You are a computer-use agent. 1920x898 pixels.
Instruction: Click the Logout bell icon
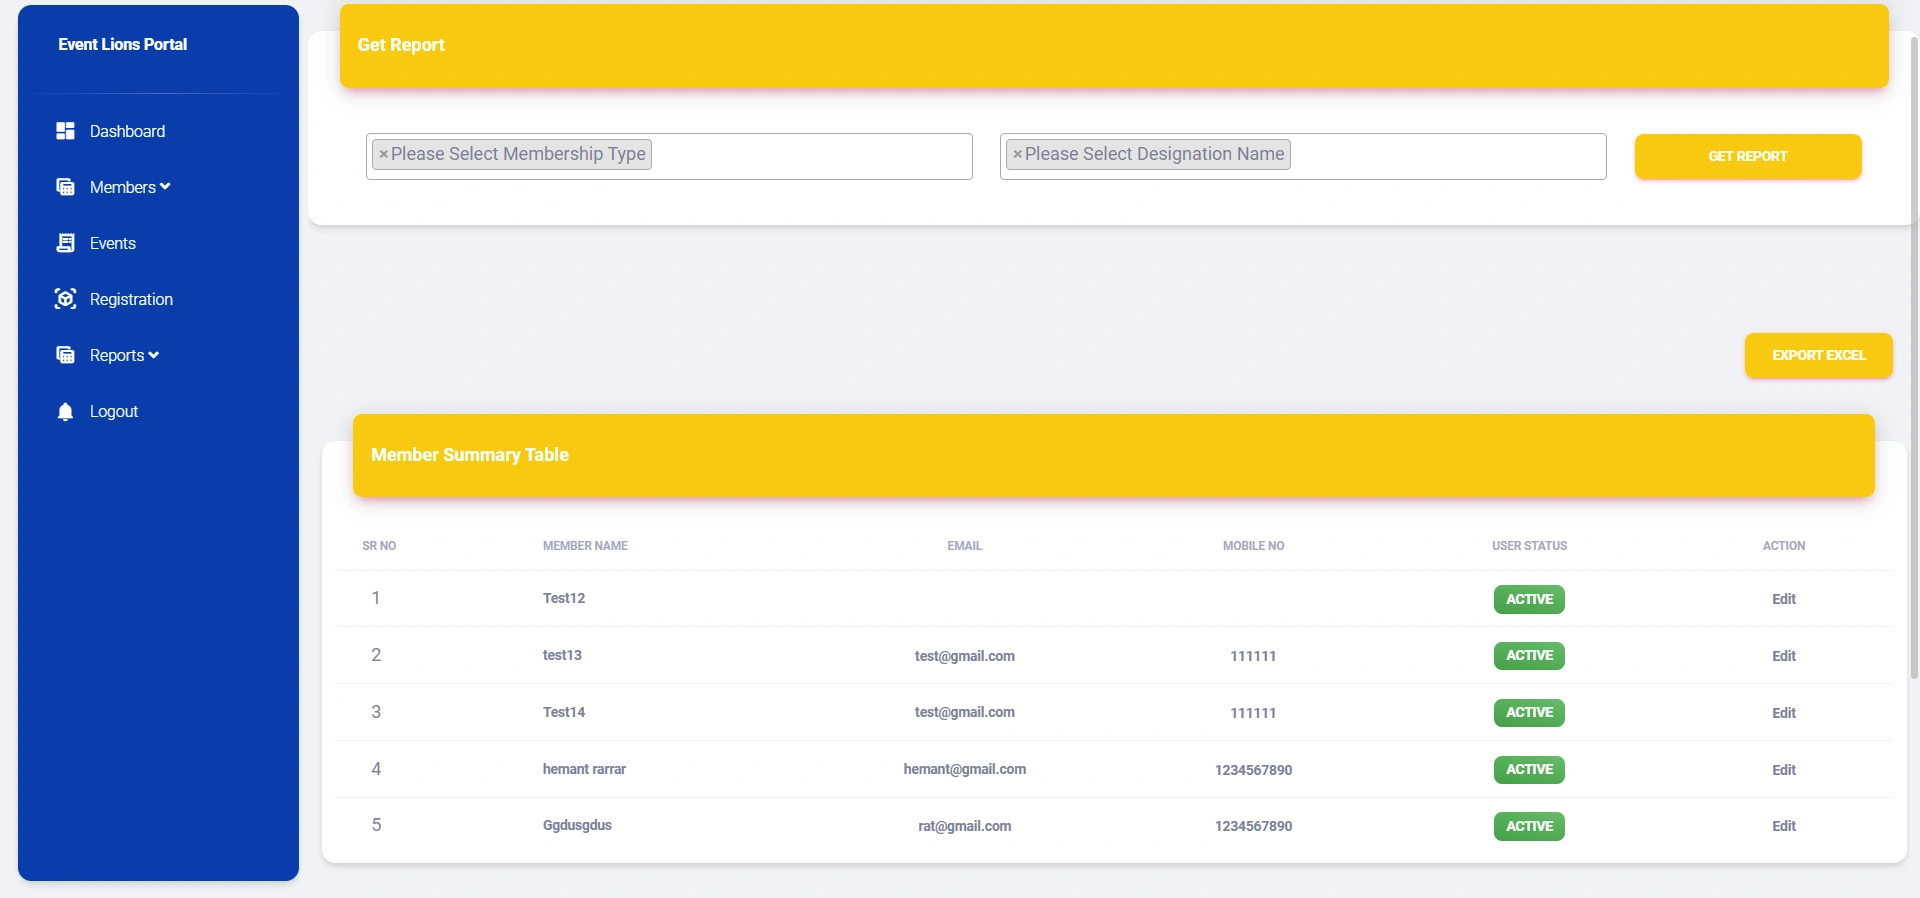coord(65,412)
